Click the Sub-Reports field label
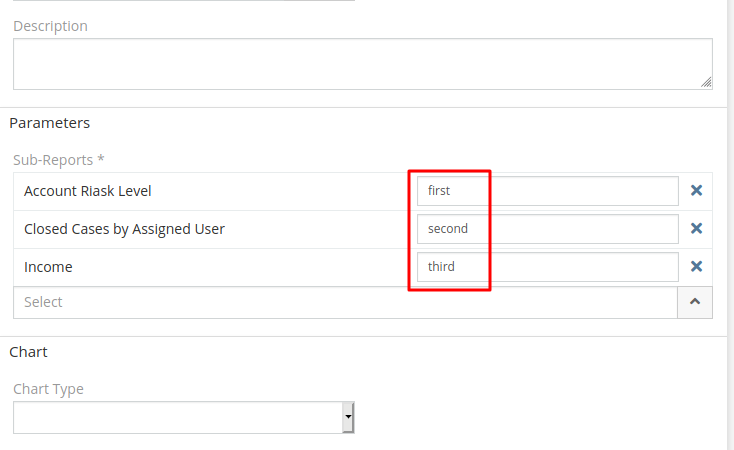Screen dimensions: 734x450 point(59,159)
